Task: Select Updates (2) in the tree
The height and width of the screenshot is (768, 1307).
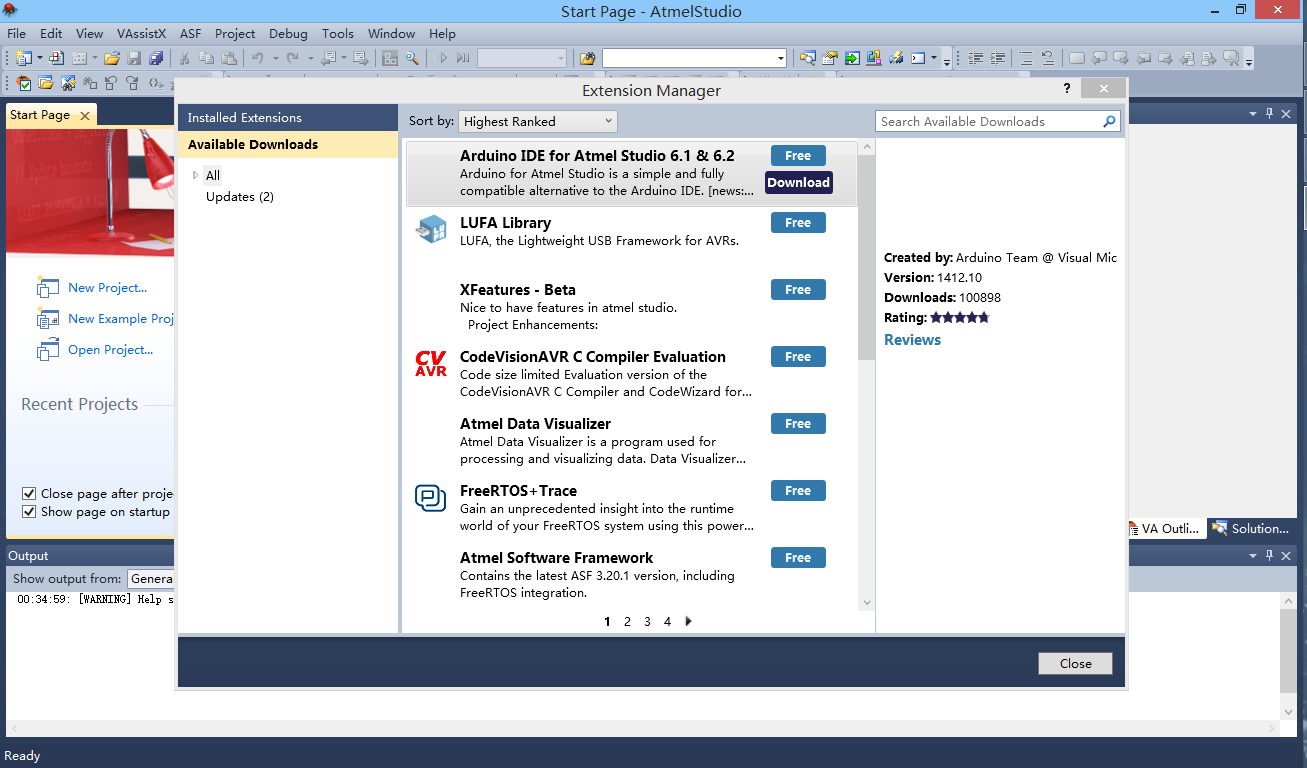Action: pyautogui.click(x=240, y=196)
